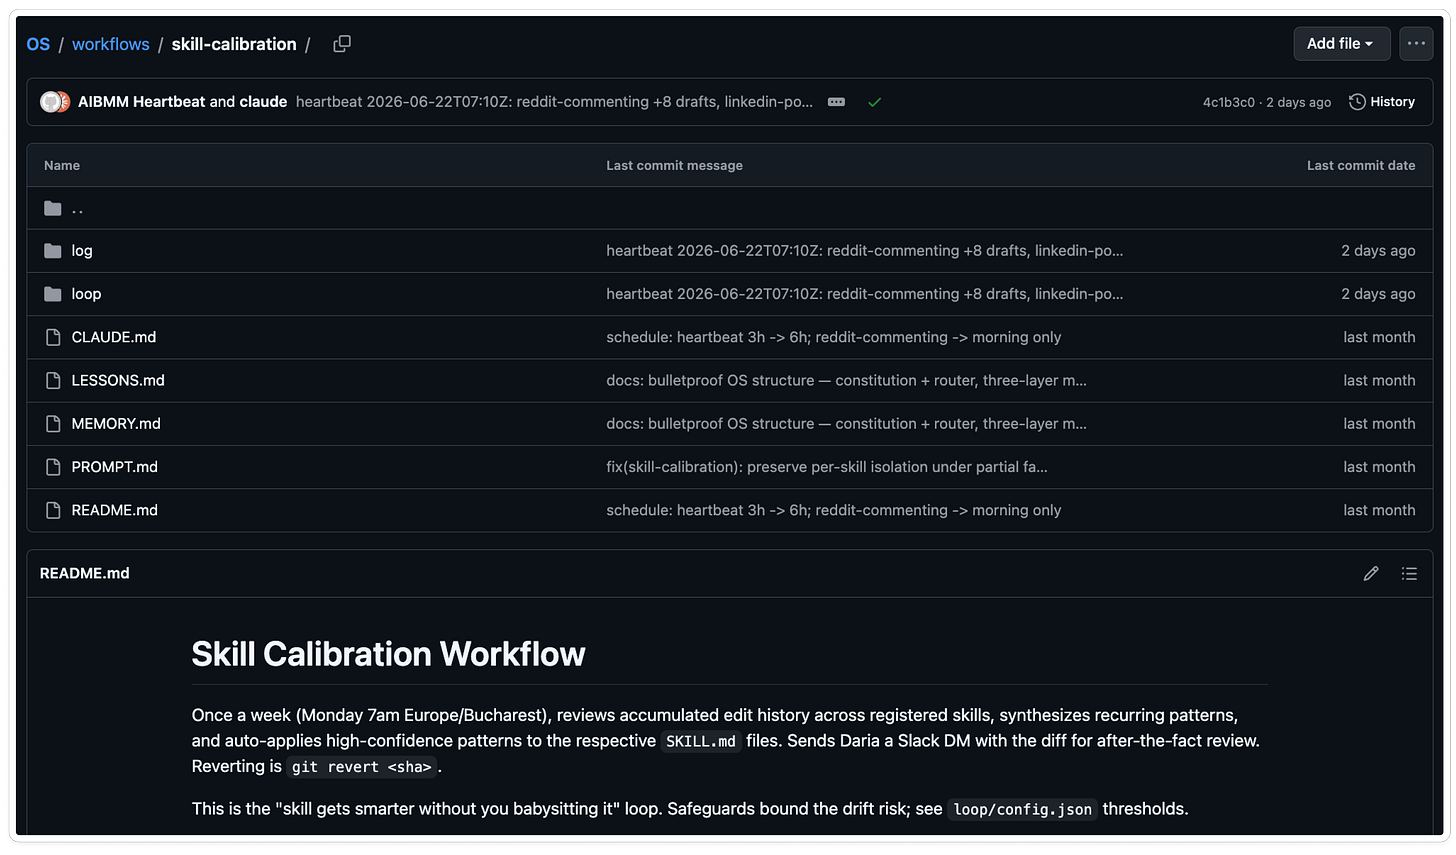
Task: Click the loop folder icon
Action: coord(53,294)
